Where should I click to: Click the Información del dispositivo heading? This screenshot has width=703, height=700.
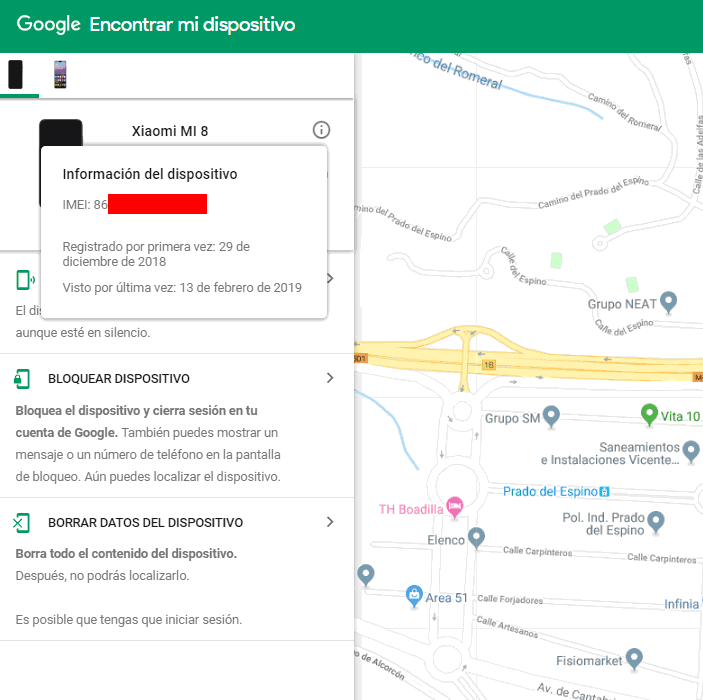pos(150,174)
